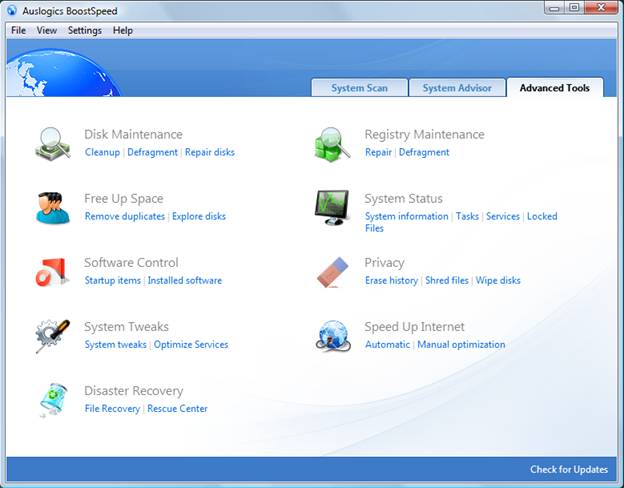
Task: Click the System Tweaks gear and screwdriver icon
Action: click(x=53, y=336)
